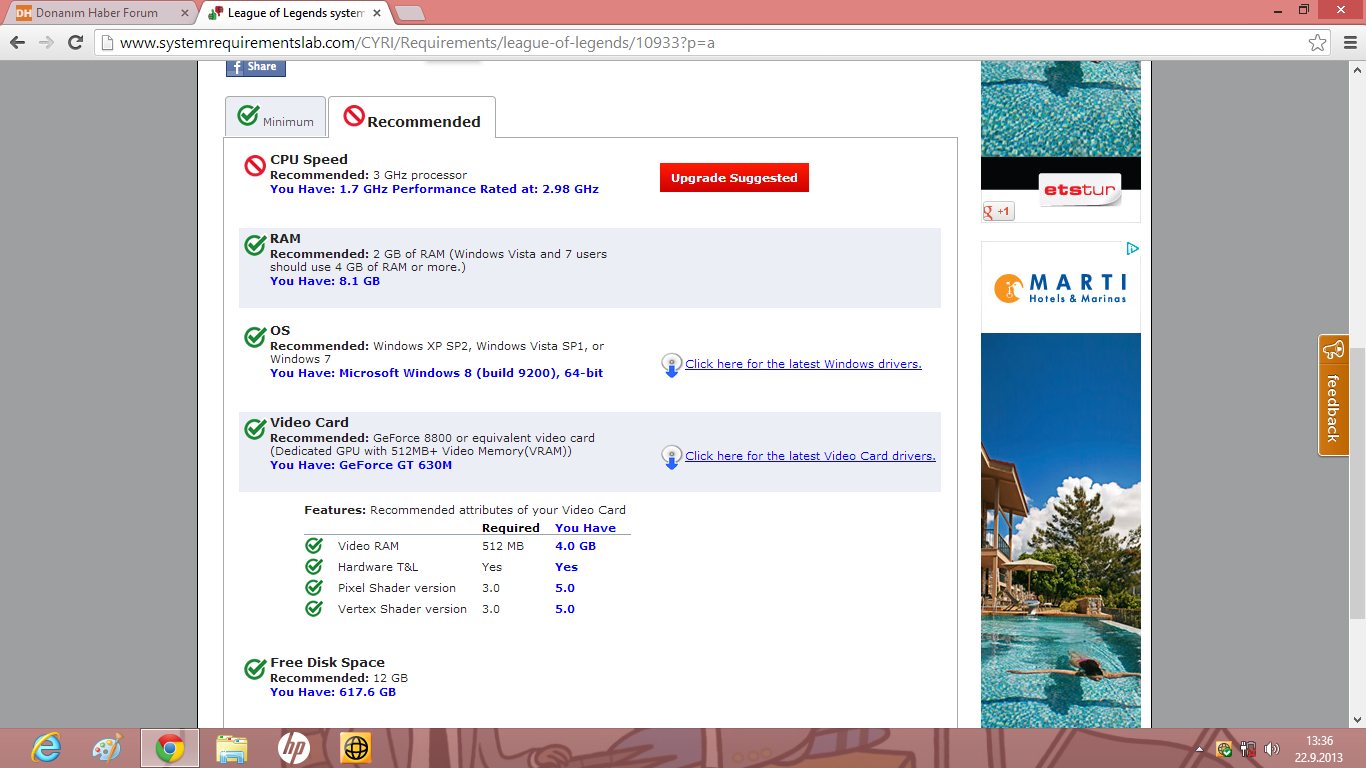Image resolution: width=1366 pixels, height=768 pixels.
Task: Click download icon beside Windows drivers link
Action: (672, 365)
